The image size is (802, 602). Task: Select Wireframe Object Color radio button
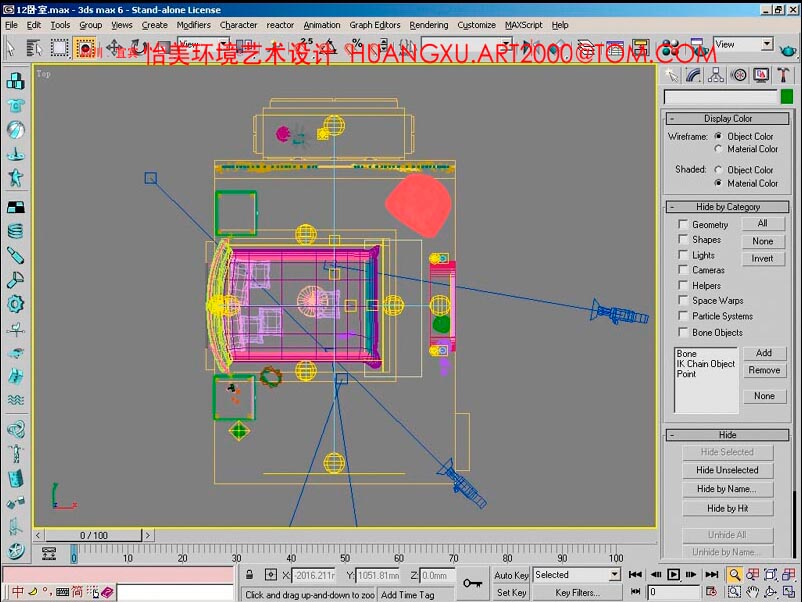click(718, 136)
